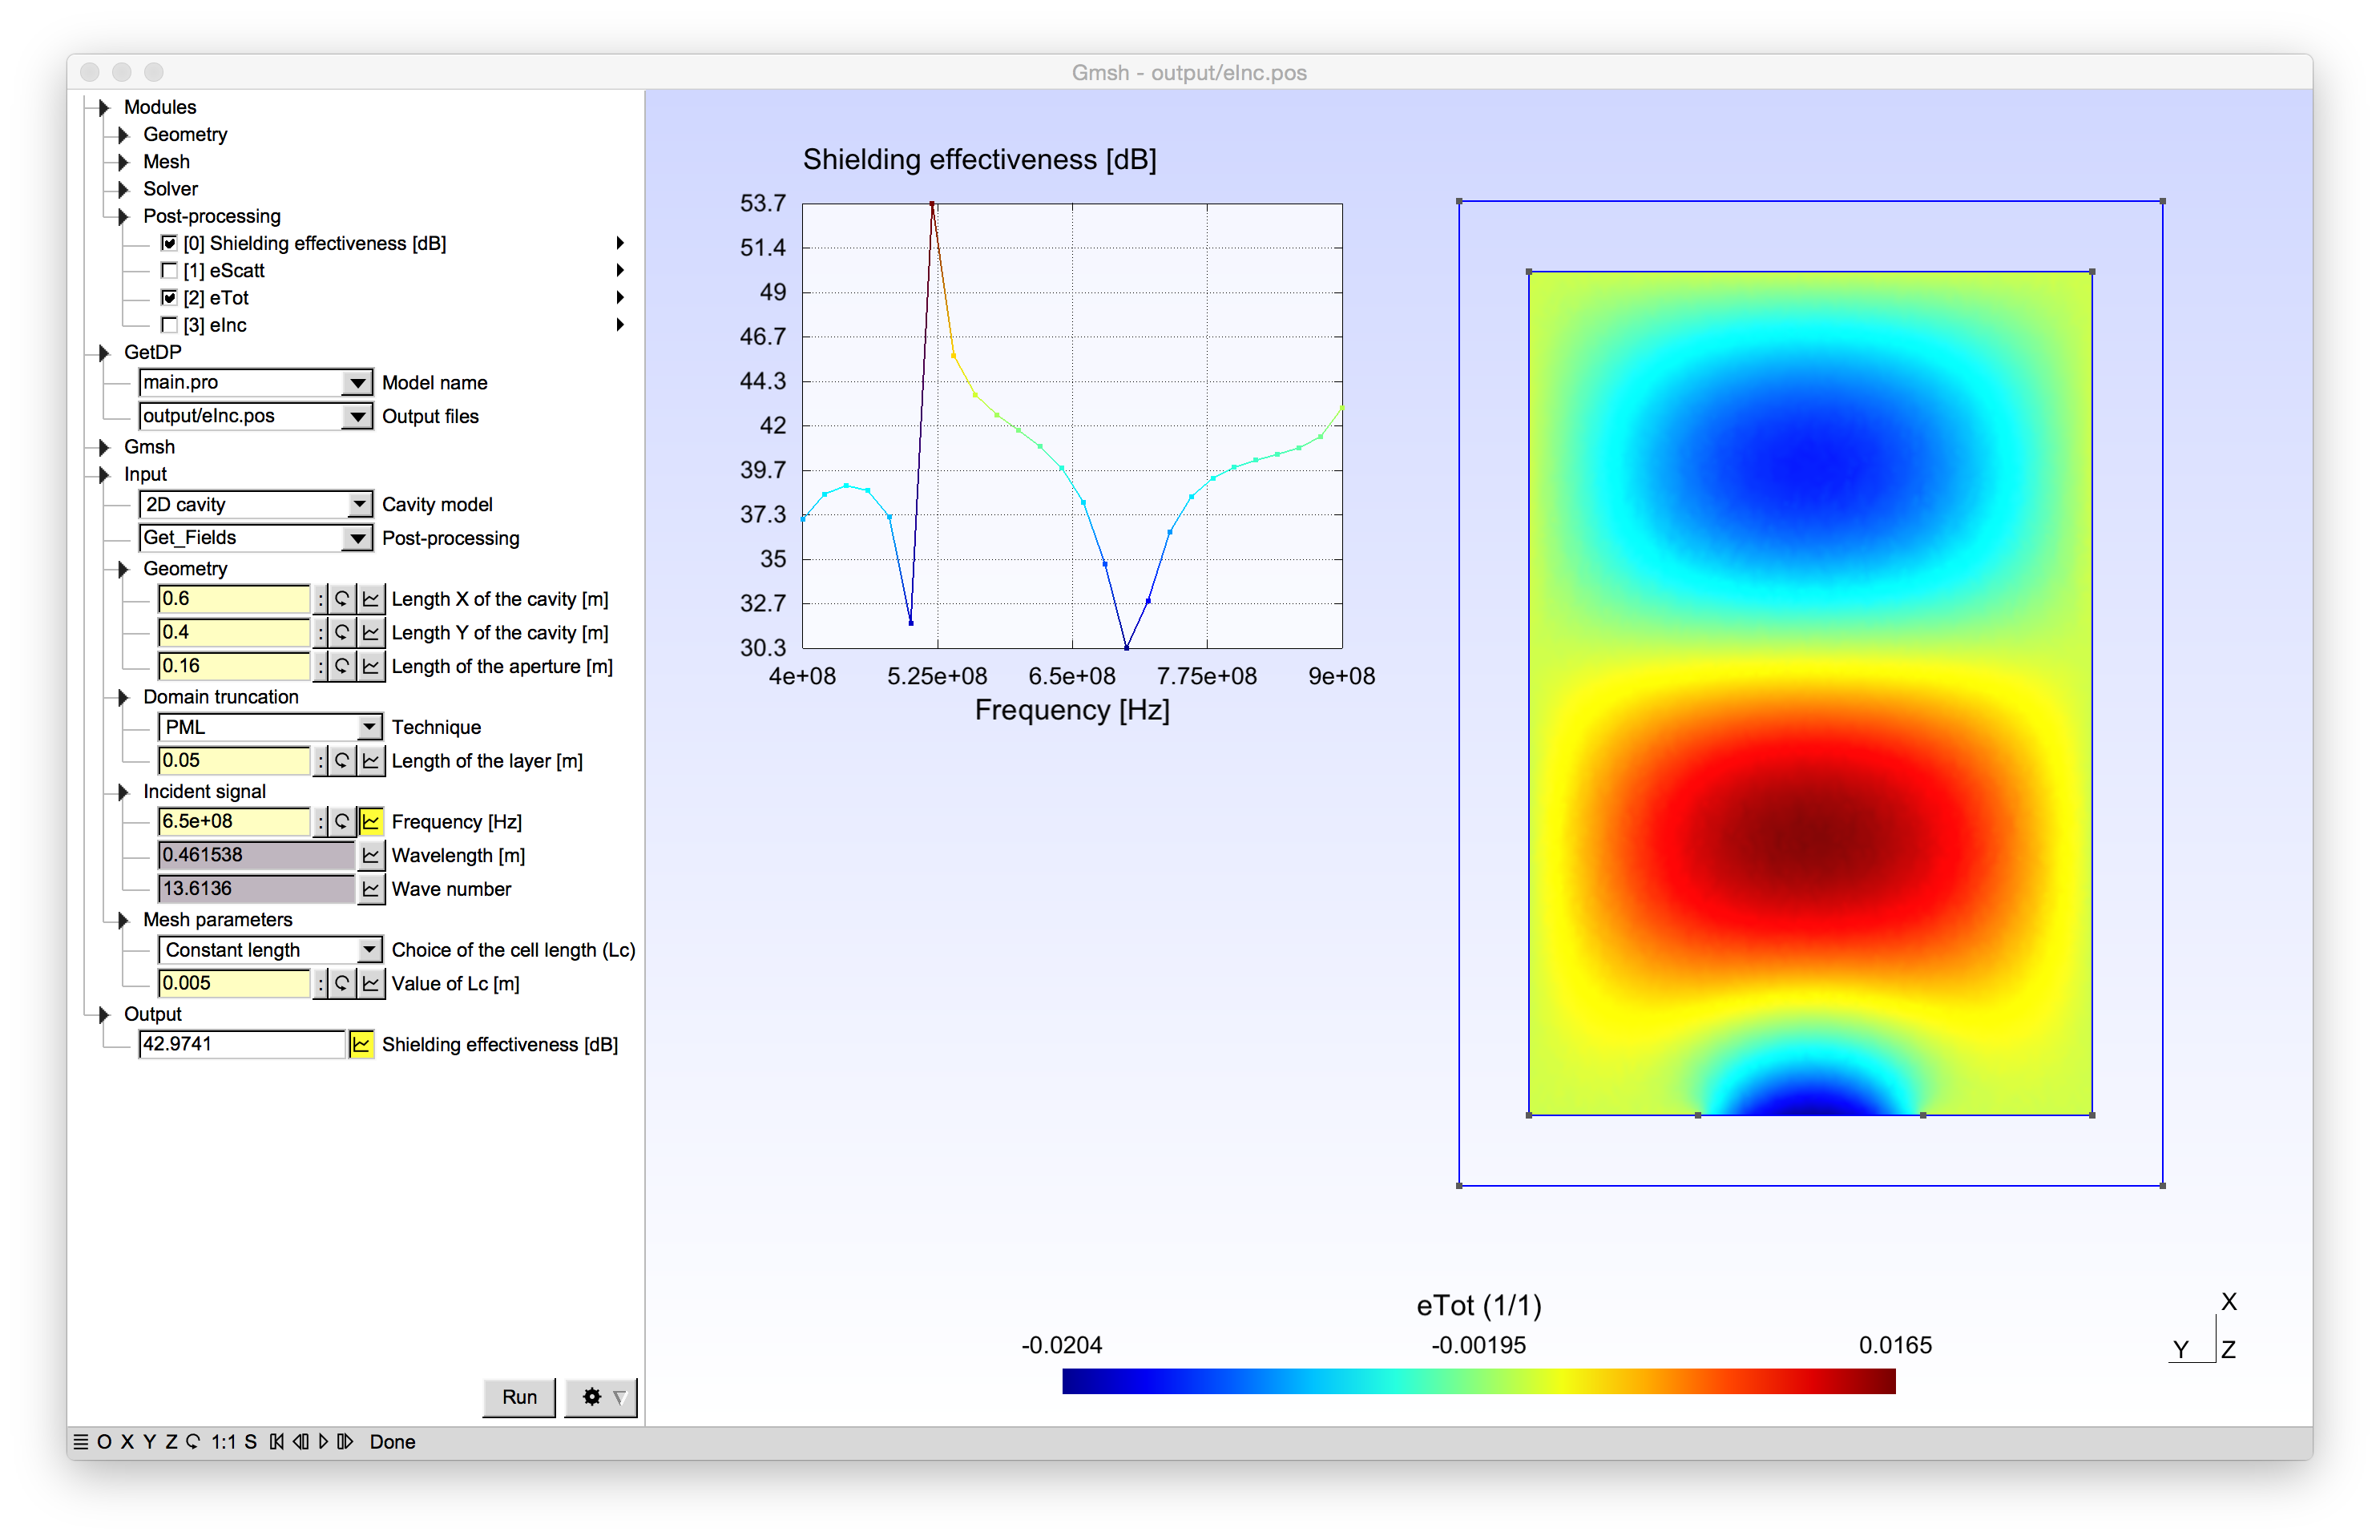Viewport: 2380px width, 1540px height.
Task: Click the Shielding effectiveness output value field
Action: [x=241, y=1045]
